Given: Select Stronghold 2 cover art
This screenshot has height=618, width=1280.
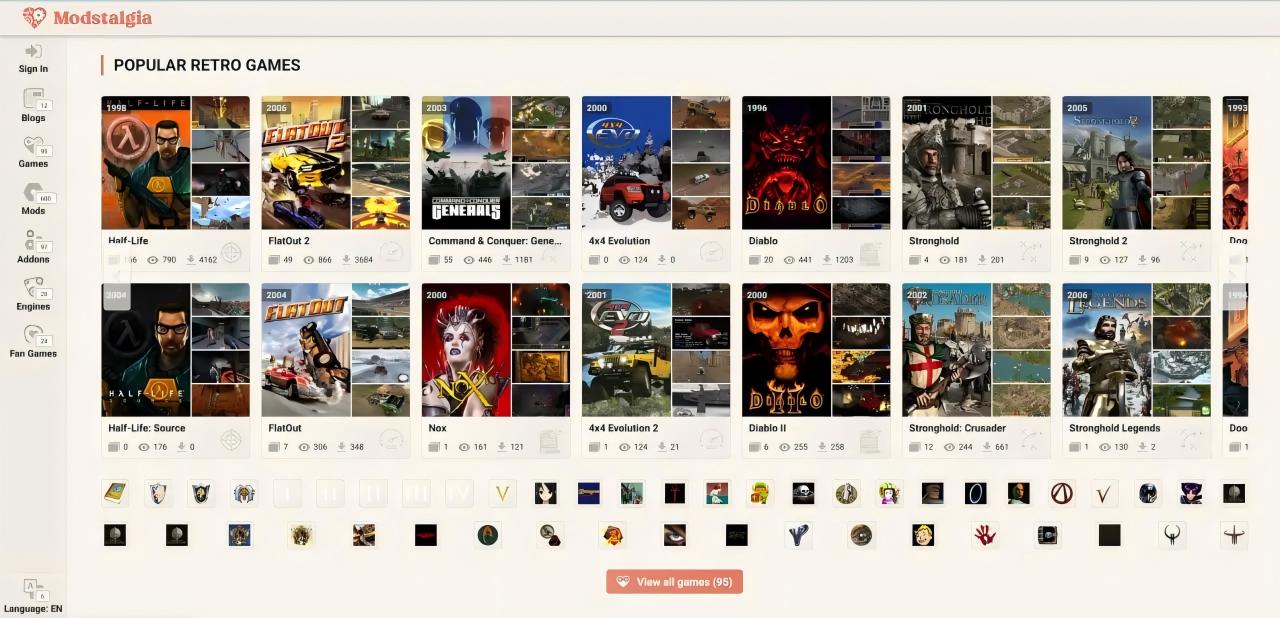Looking at the screenshot, I should [1106, 163].
